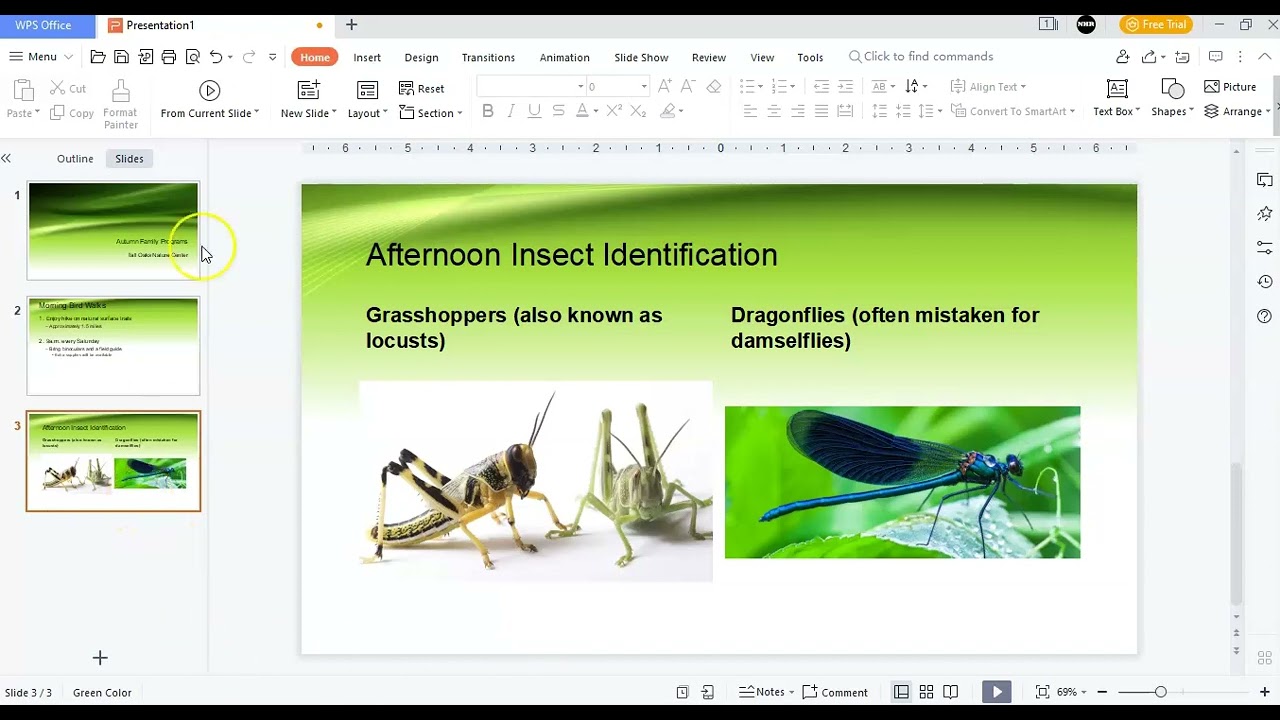Switch to Animation tab
Image resolution: width=1280 pixels, height=720 pixels.
564,57
